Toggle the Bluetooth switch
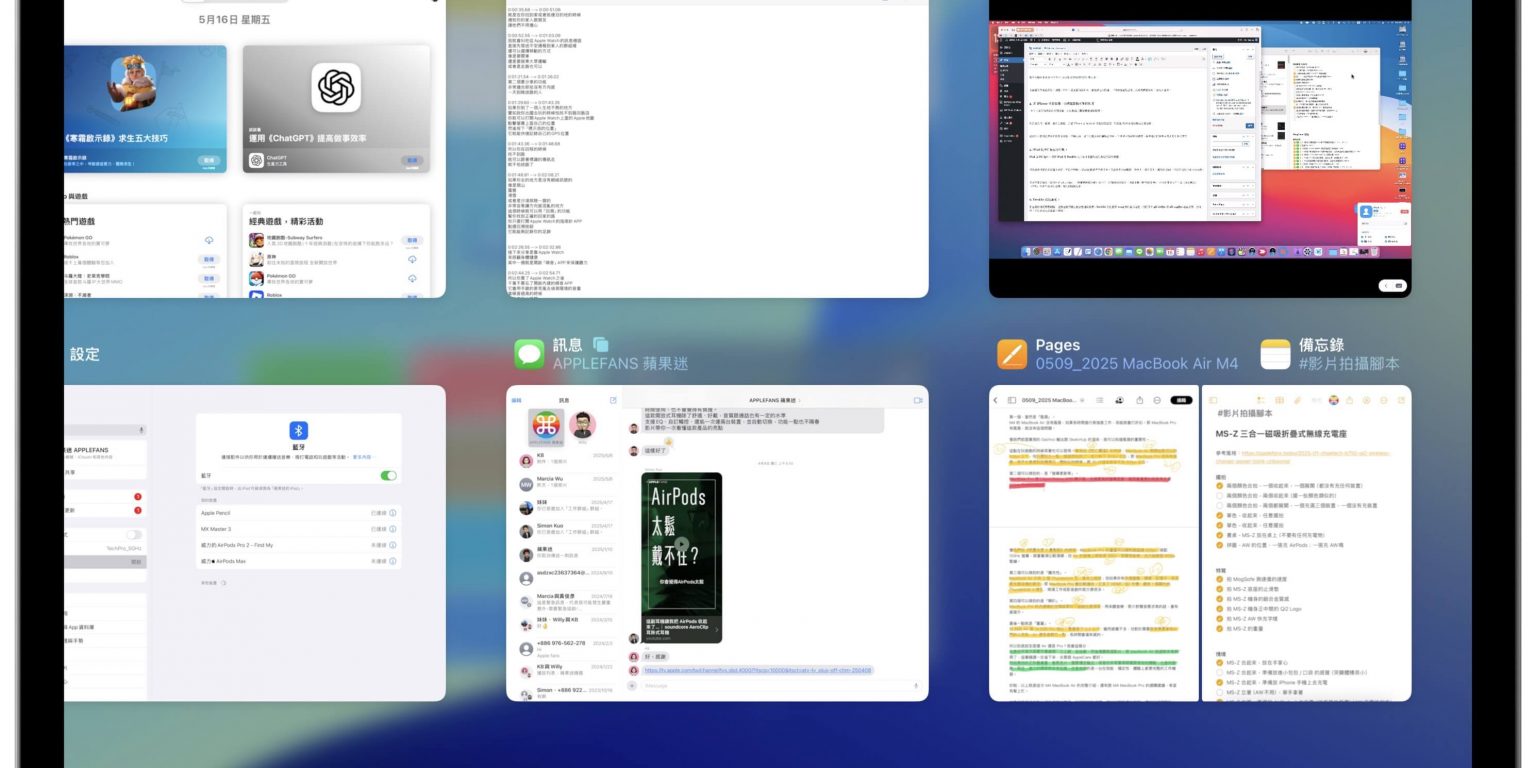1536x768 pixels. [389, 475]
